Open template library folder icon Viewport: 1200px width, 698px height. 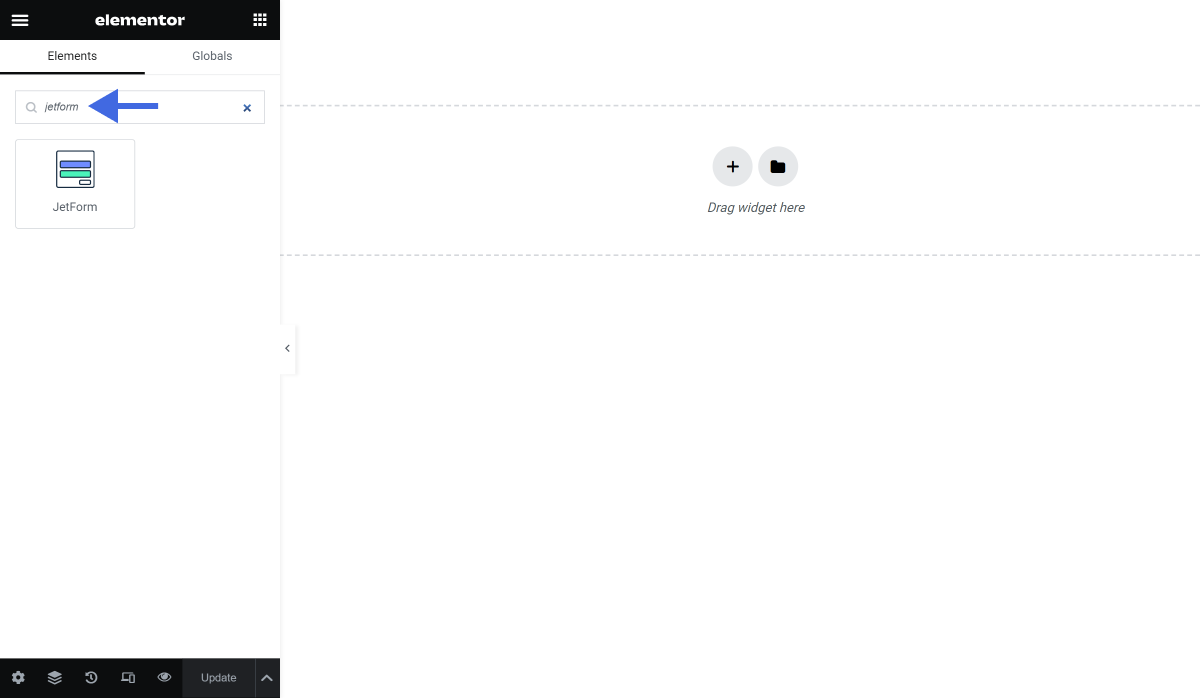point(778,166)
